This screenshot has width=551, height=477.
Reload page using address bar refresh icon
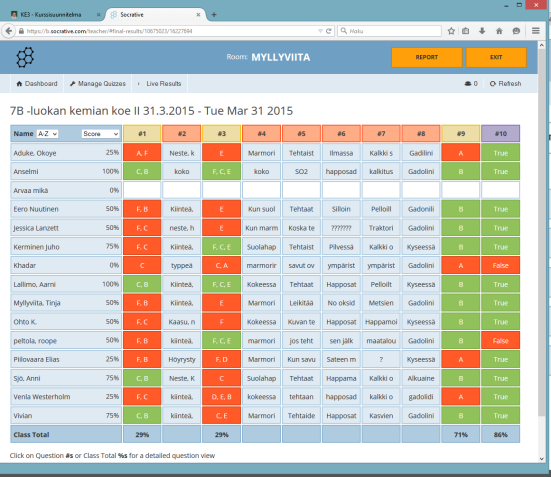coord(329,31)
